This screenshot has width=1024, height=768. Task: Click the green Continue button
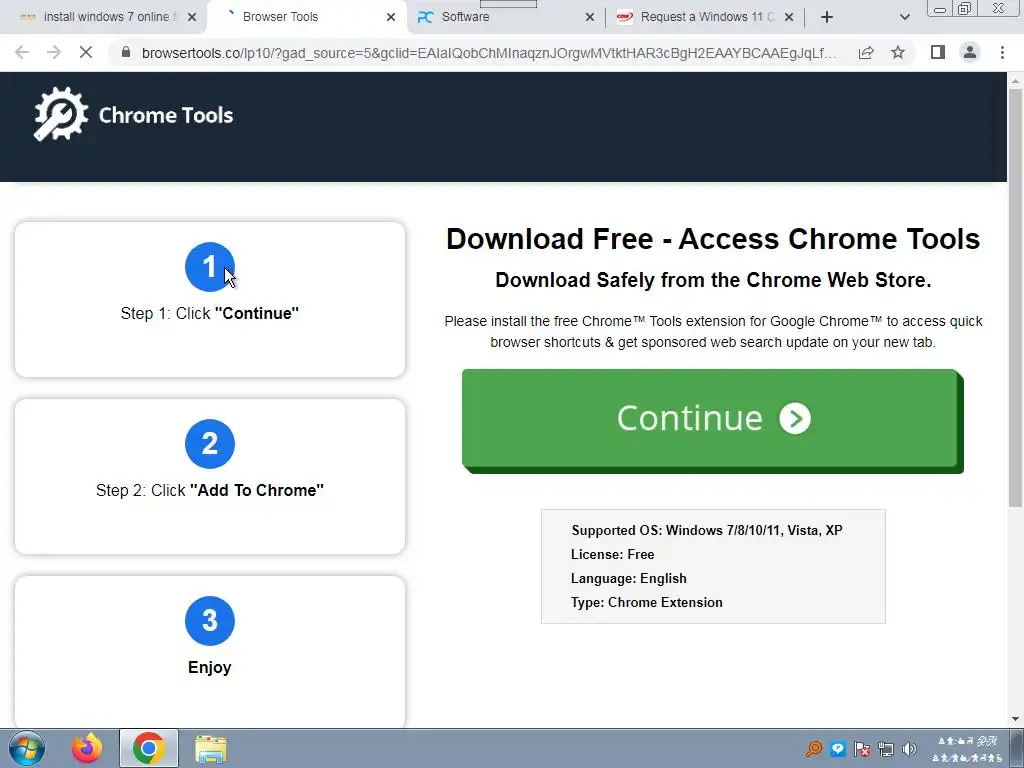(x=712, y=421)
